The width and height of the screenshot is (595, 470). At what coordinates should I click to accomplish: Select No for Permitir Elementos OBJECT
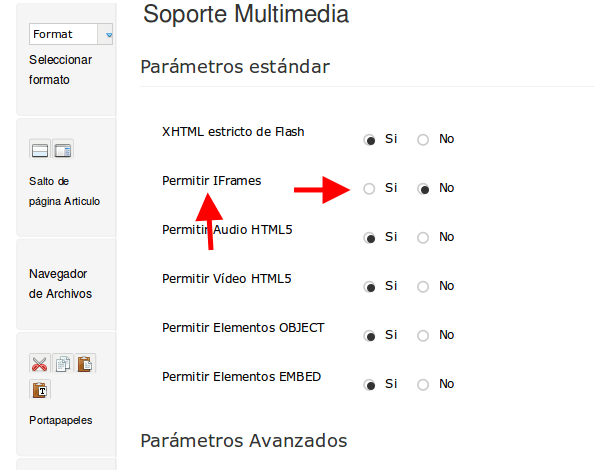point(423,336)
